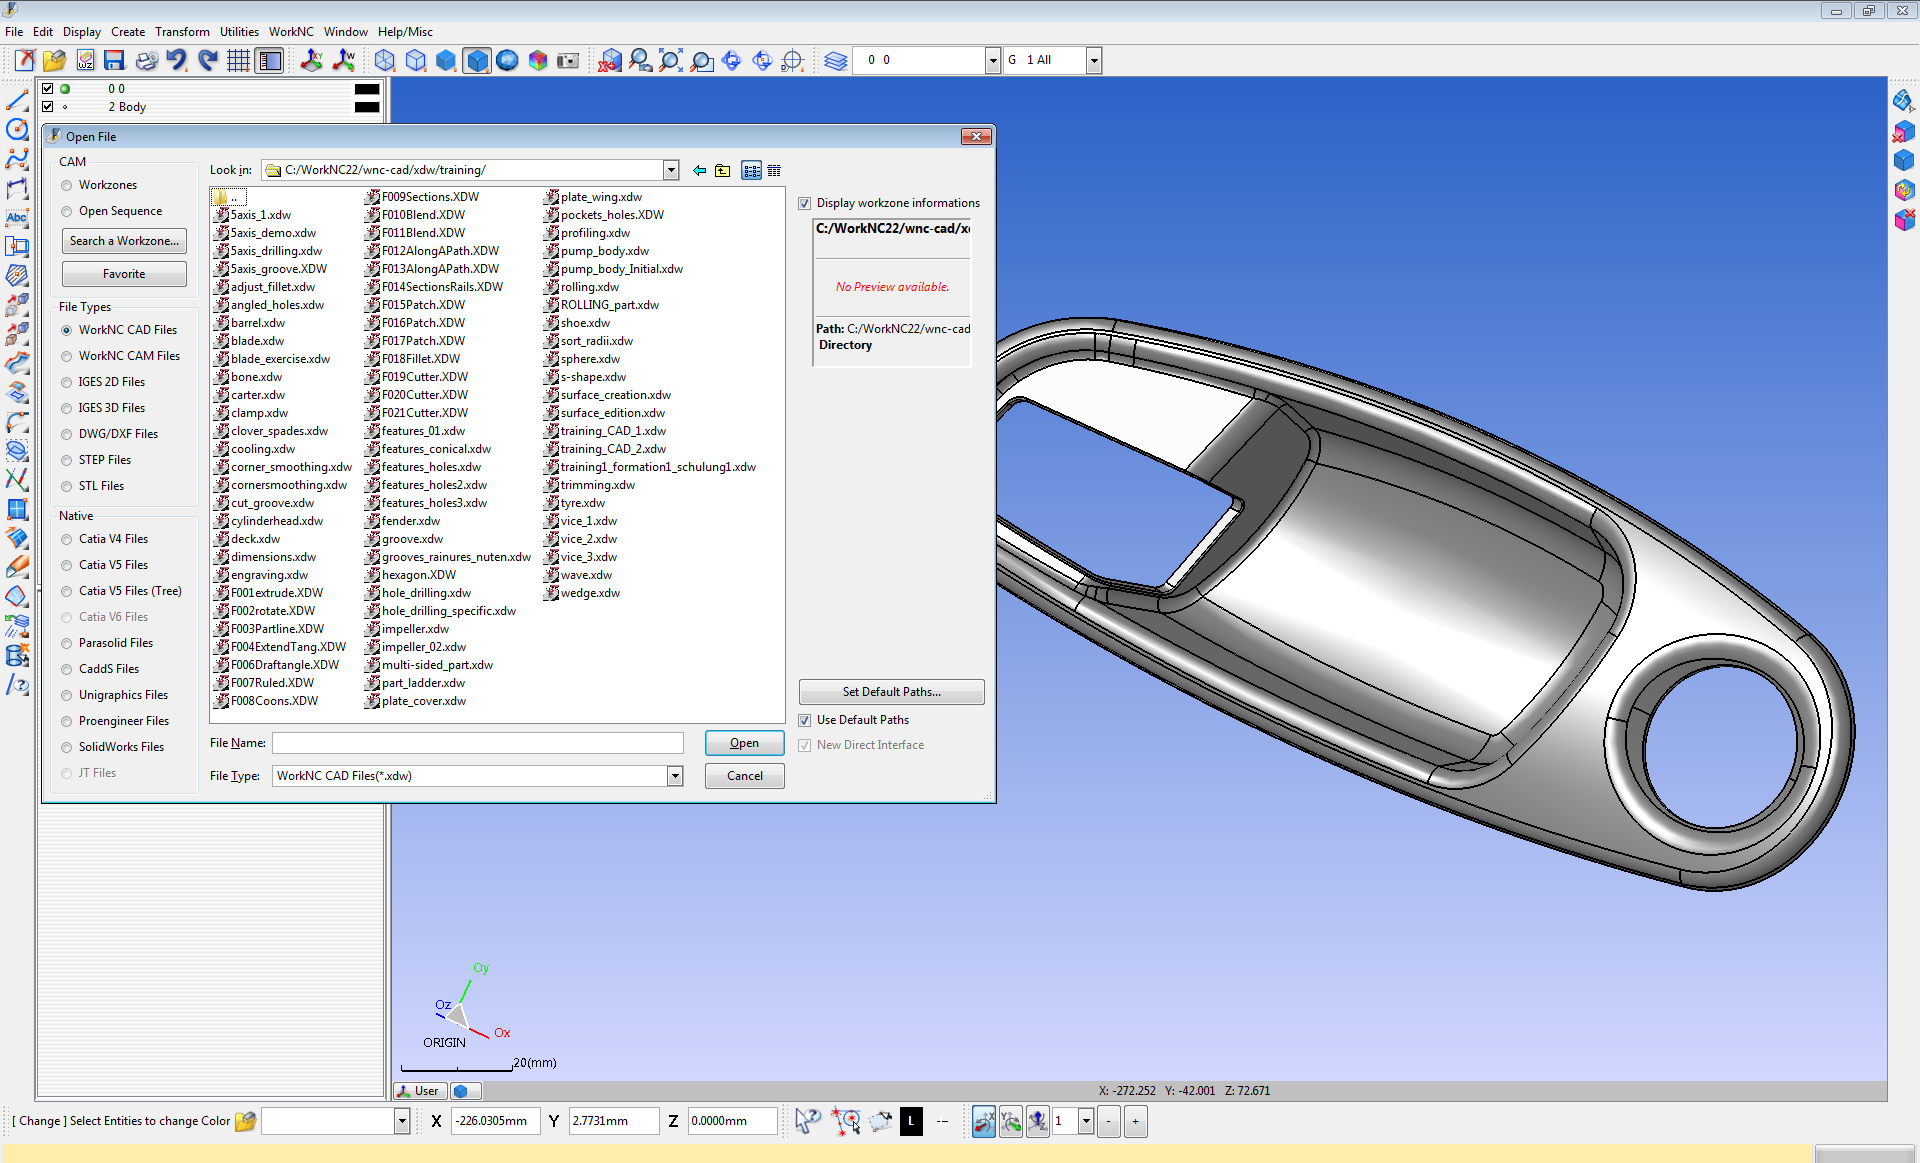Screen dimensions: 1920x1163
Task: Go up one folder level icon
Action: [x=722, y=171]
